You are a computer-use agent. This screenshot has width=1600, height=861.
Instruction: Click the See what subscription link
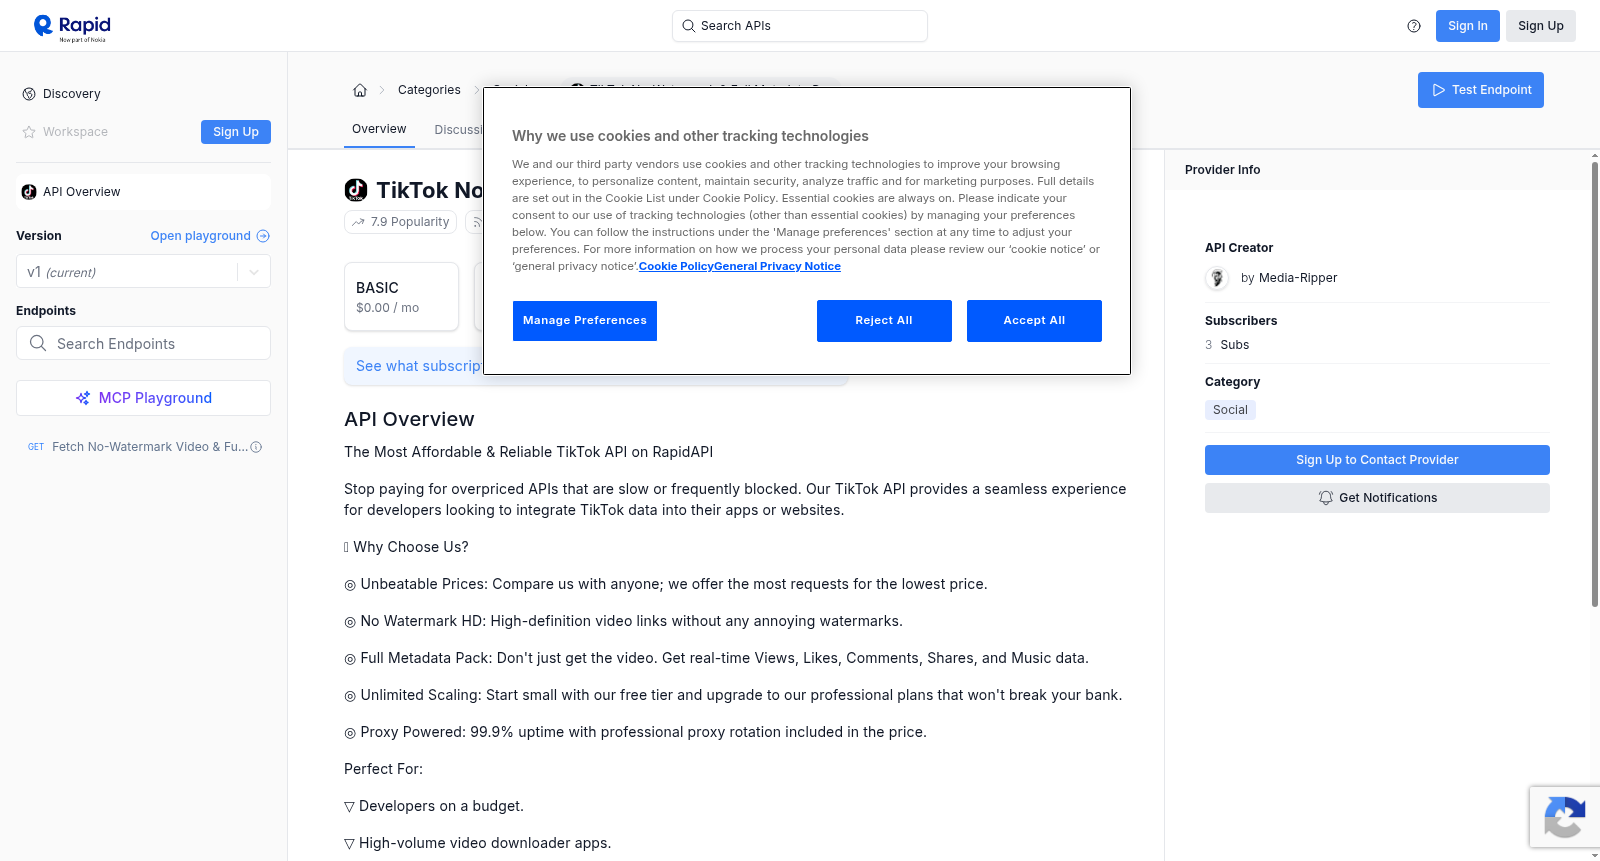[x=419, y=366]
